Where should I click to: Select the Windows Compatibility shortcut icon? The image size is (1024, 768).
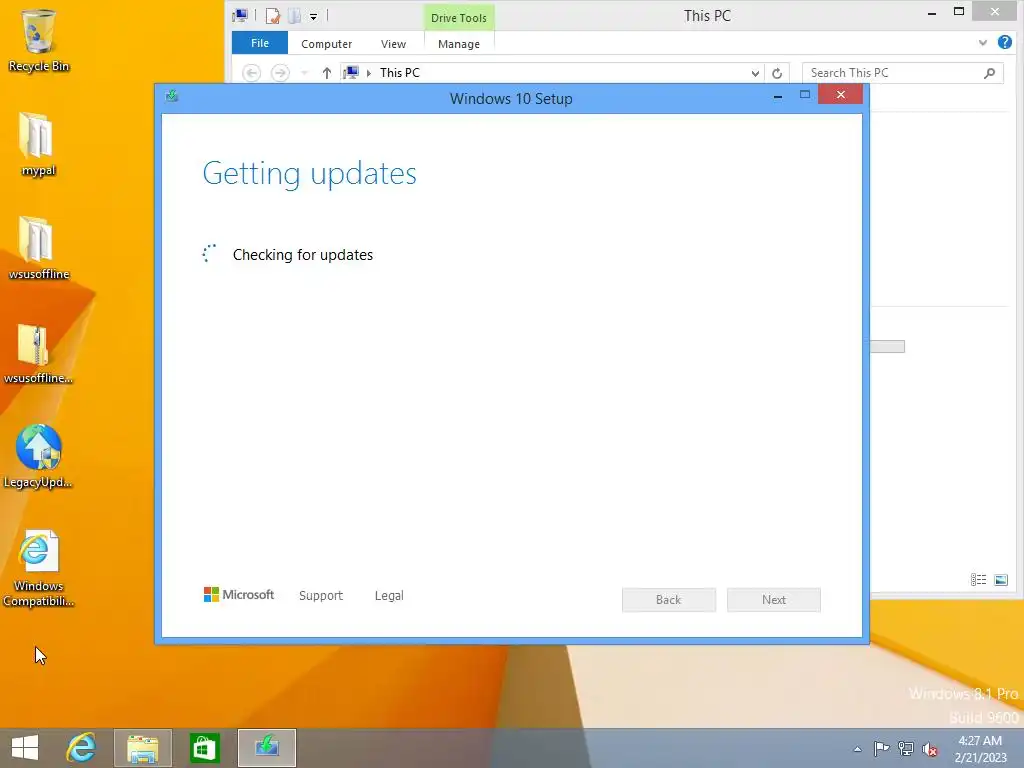point(38,568)
